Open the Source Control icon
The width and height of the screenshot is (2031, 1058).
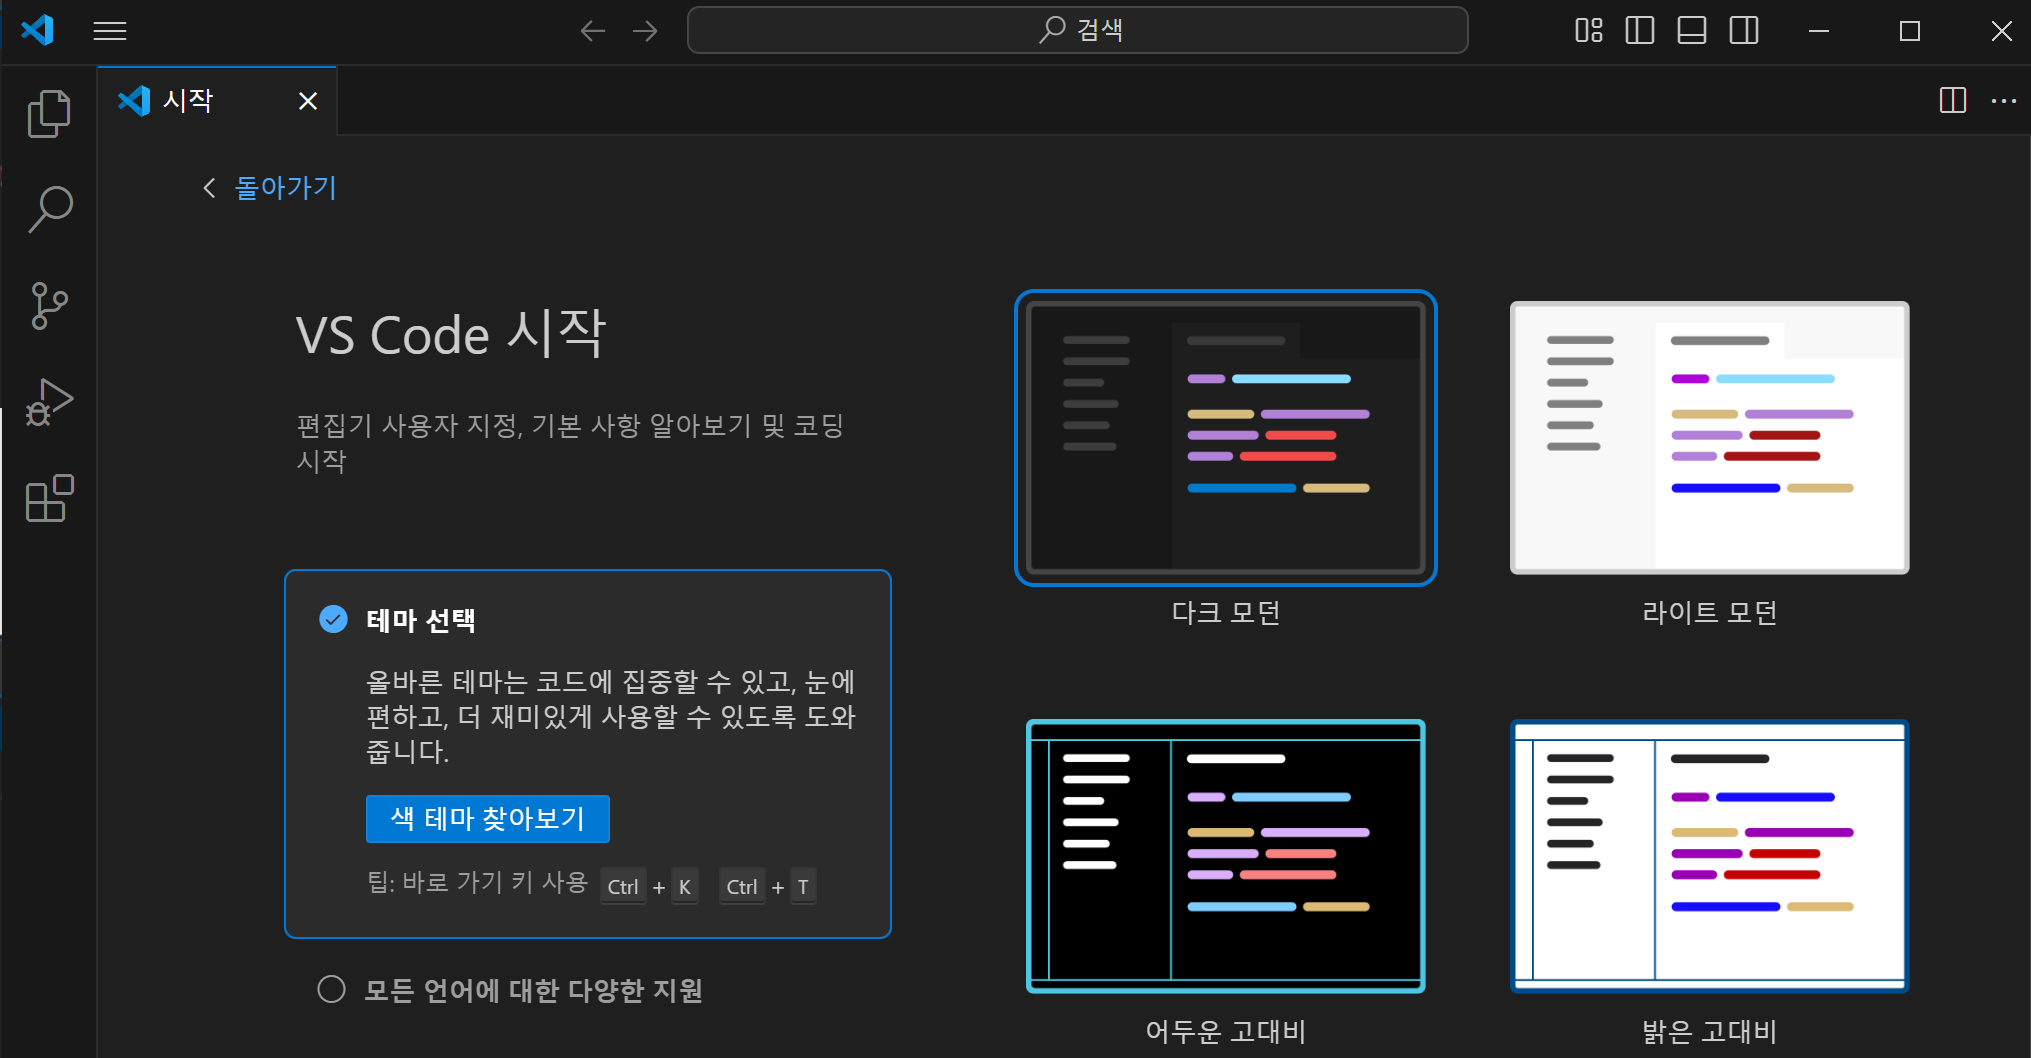[47, 304]
